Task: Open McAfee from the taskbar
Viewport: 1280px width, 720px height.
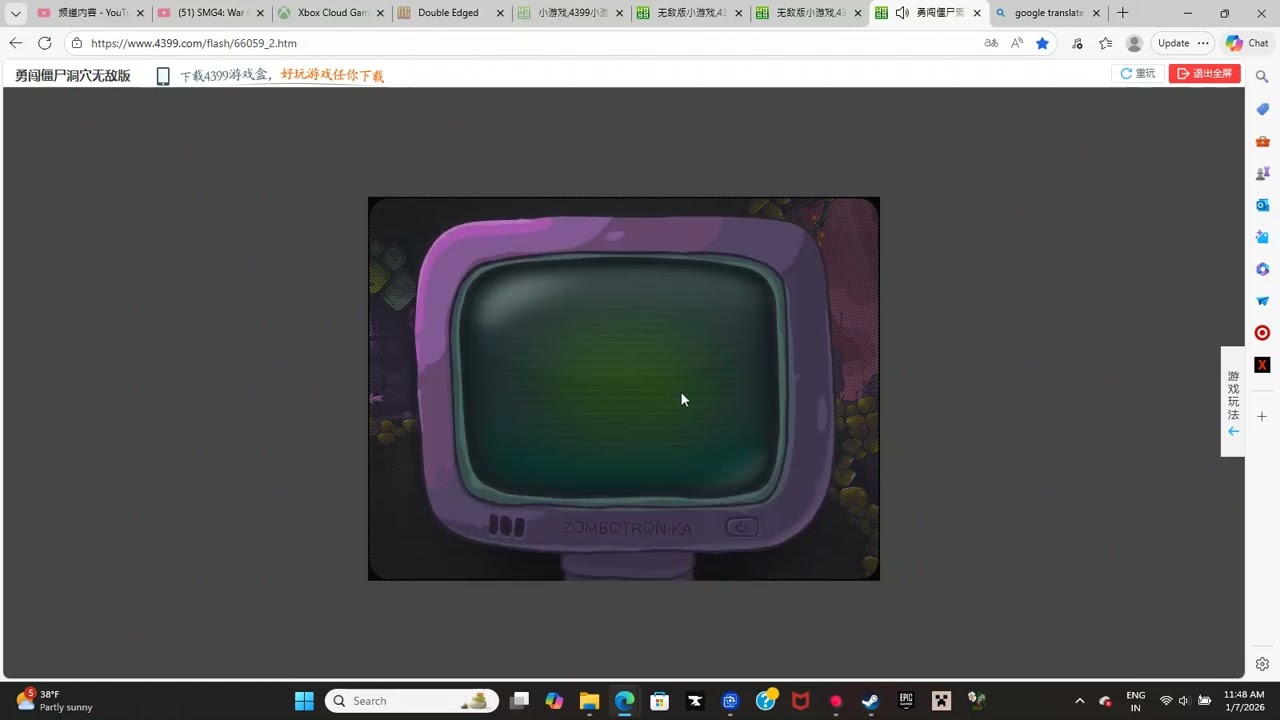Action: coord(800,701)
